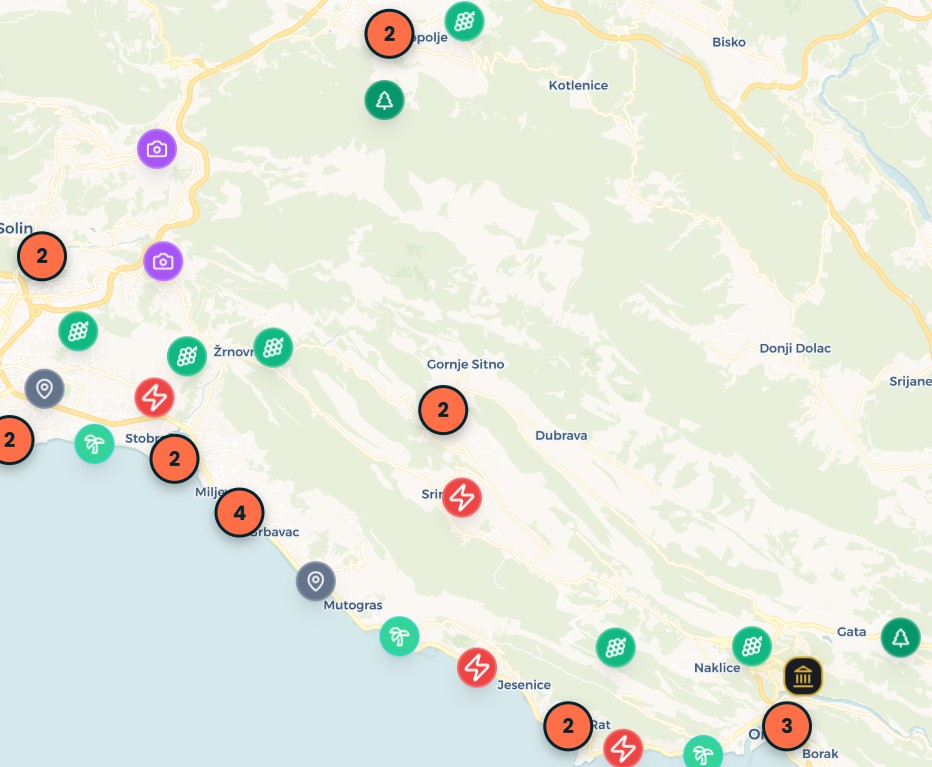Open the palm tree marker below Mutogras

tap(399, 636)
